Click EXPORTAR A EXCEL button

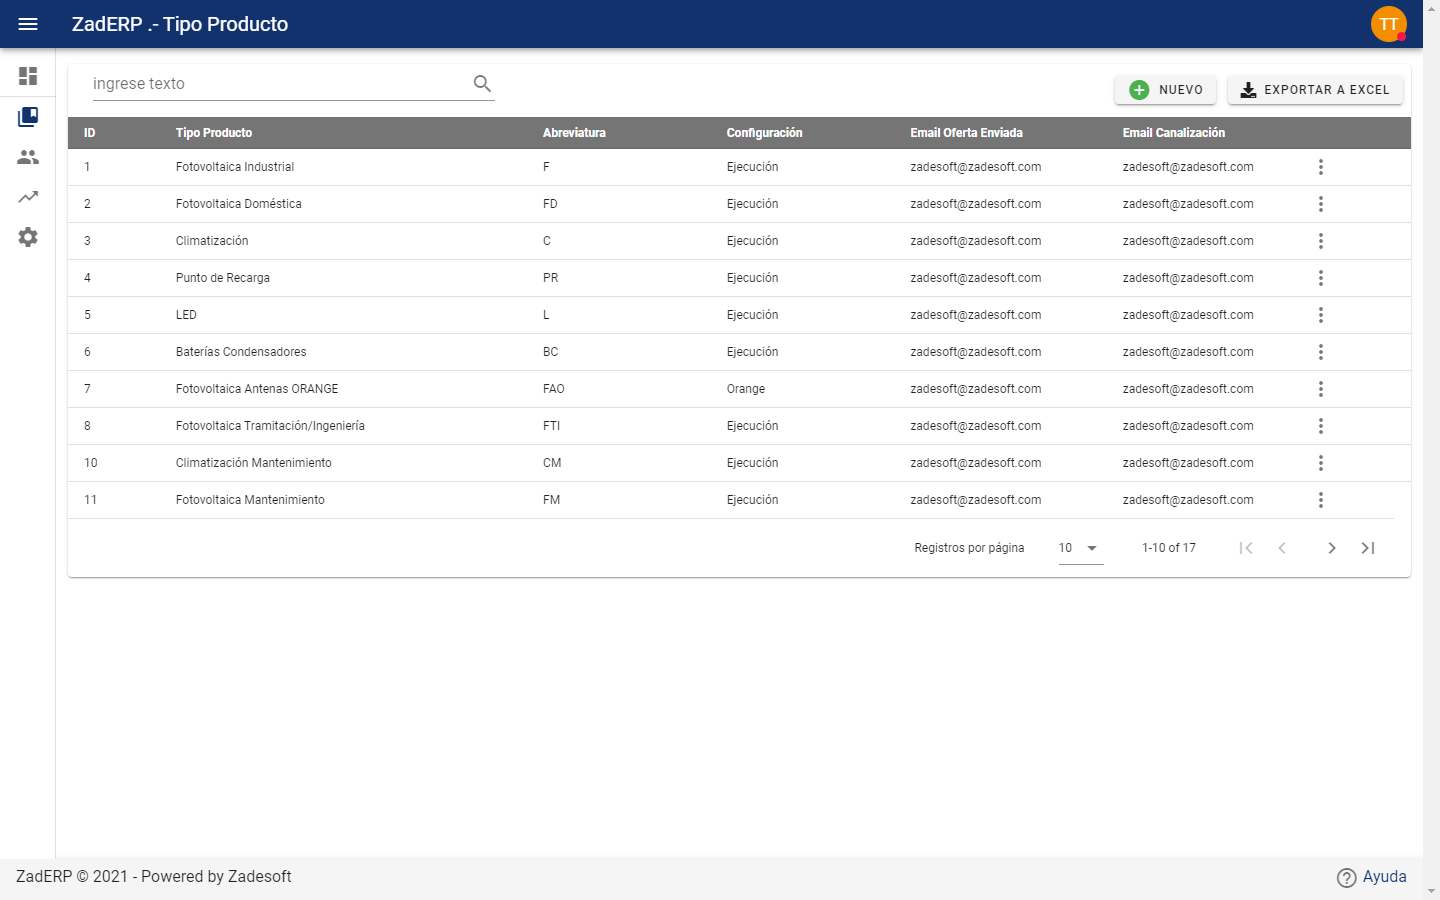(x=1316, y=90)
